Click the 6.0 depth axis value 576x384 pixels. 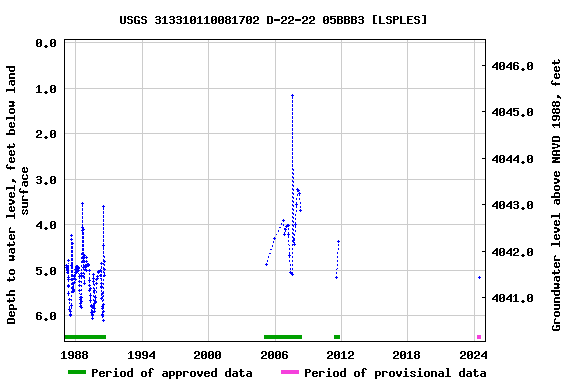click(x=46, y=316)
